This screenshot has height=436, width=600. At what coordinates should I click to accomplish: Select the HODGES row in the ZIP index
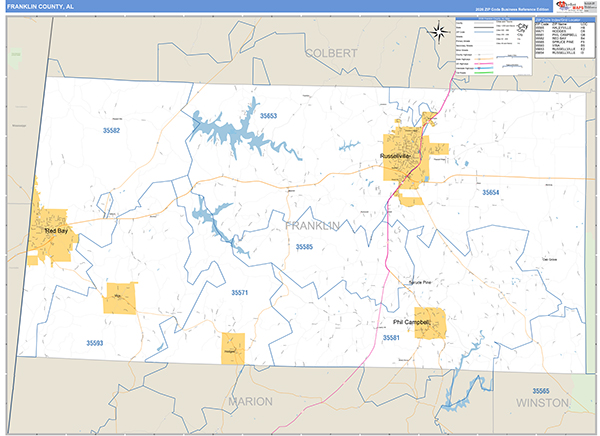tap(561, 31)
